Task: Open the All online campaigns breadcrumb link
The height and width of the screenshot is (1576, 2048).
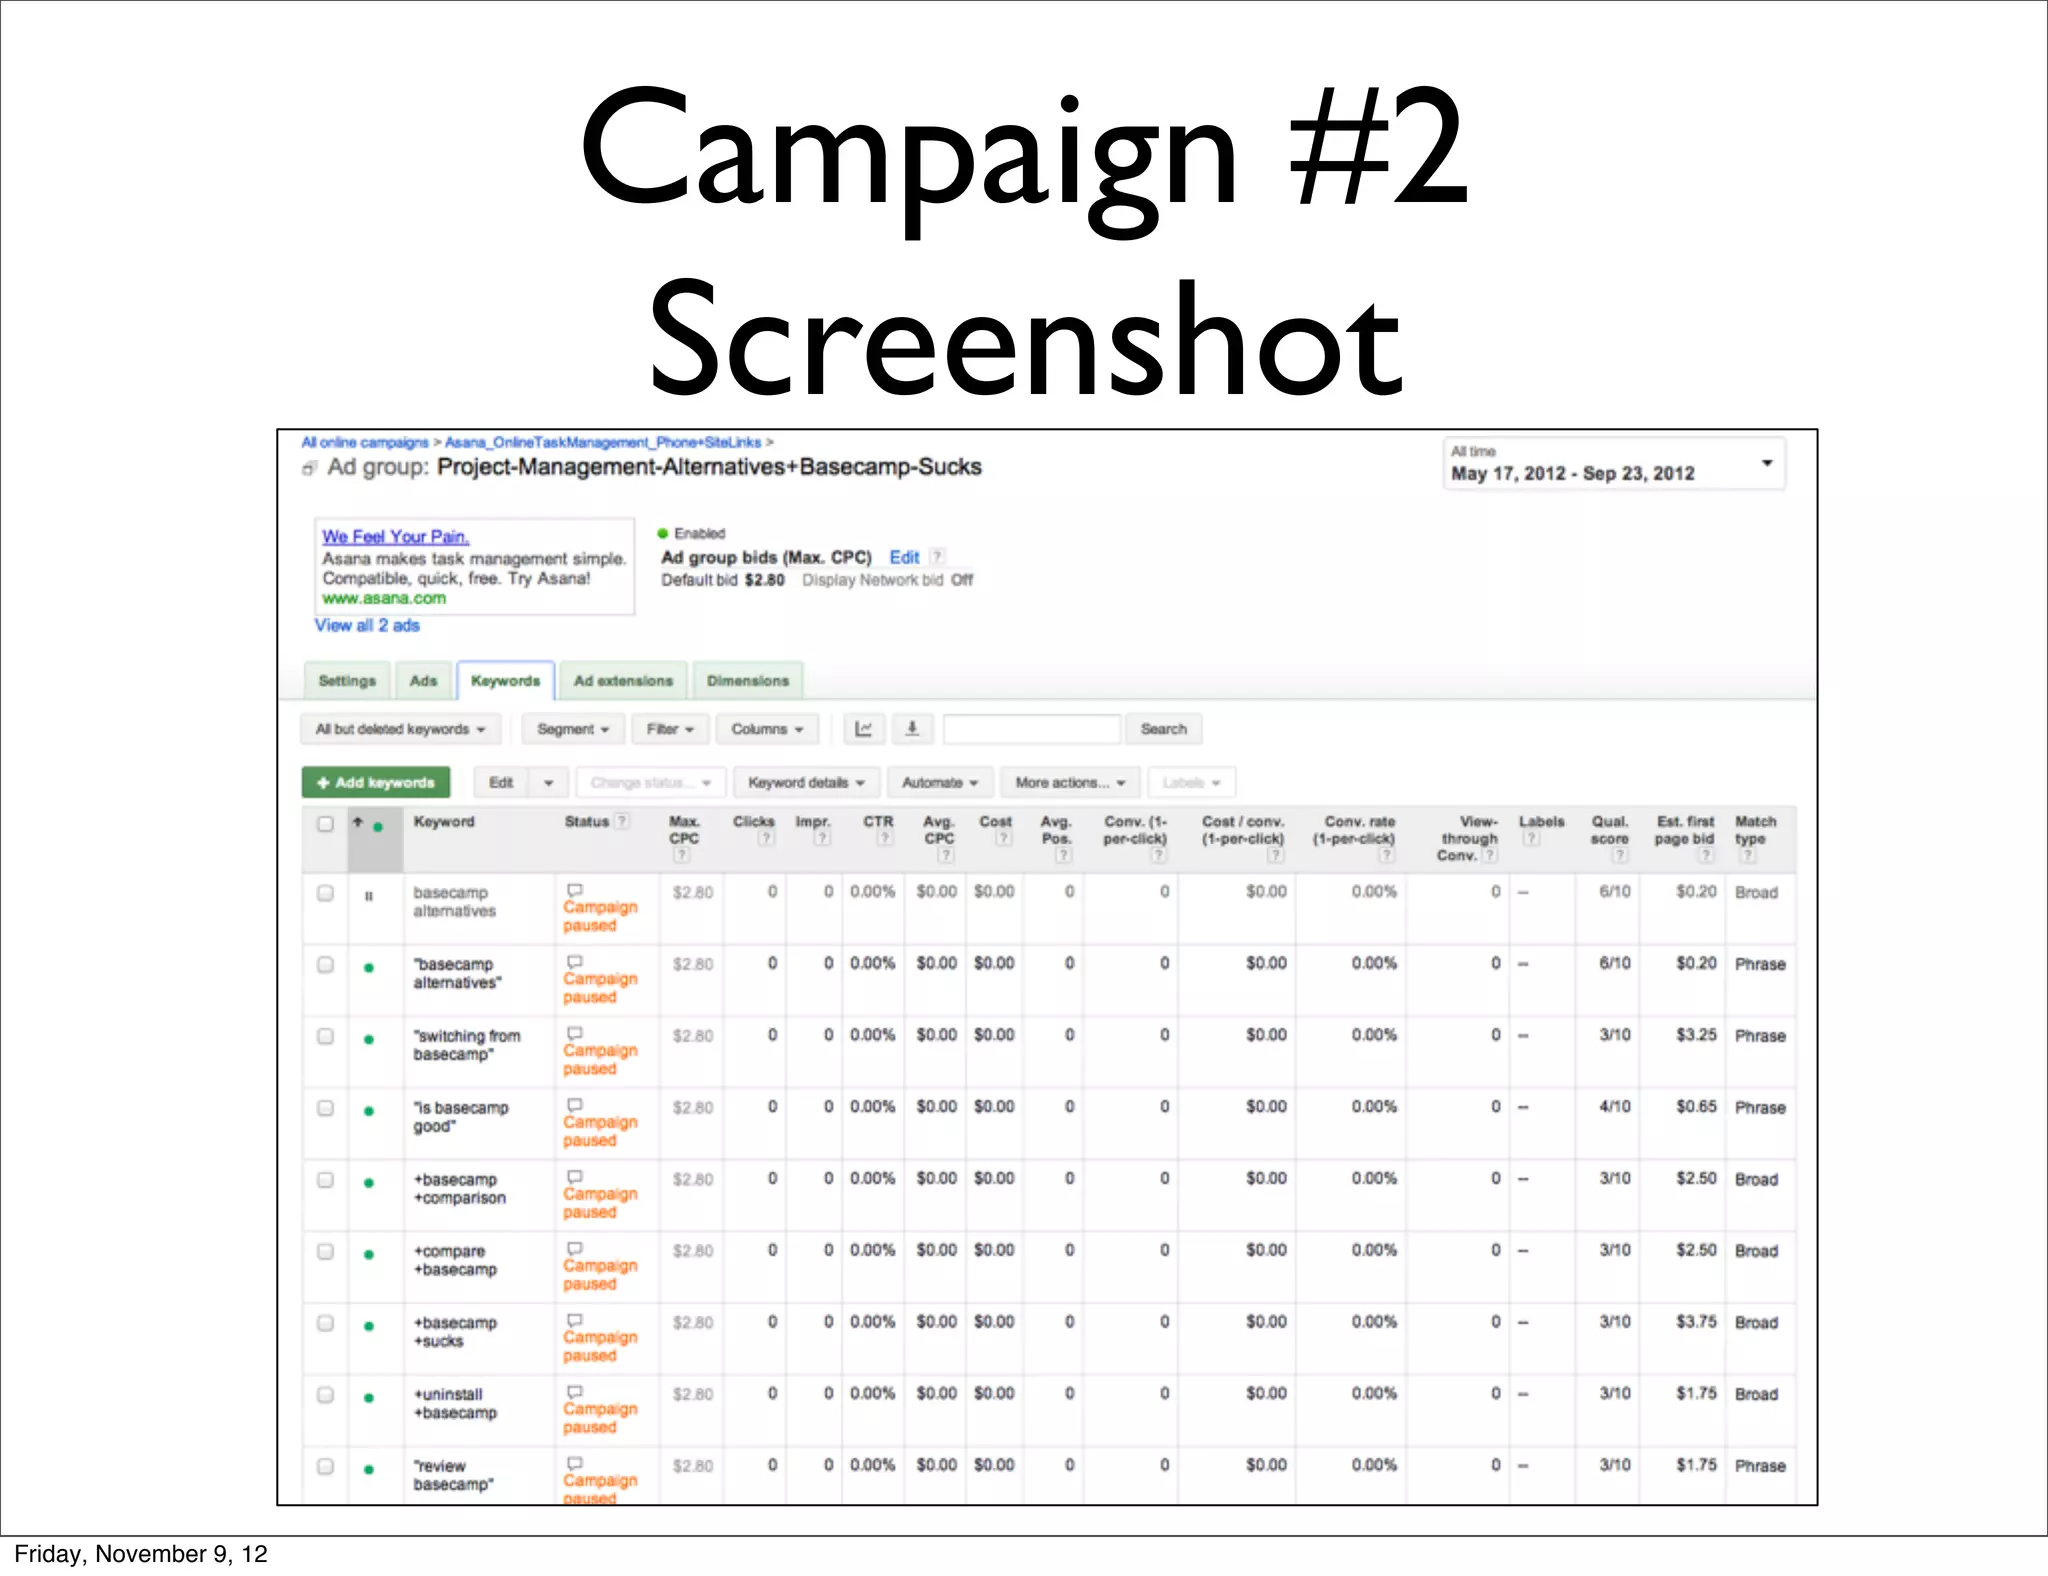Action: pos(365,442)
